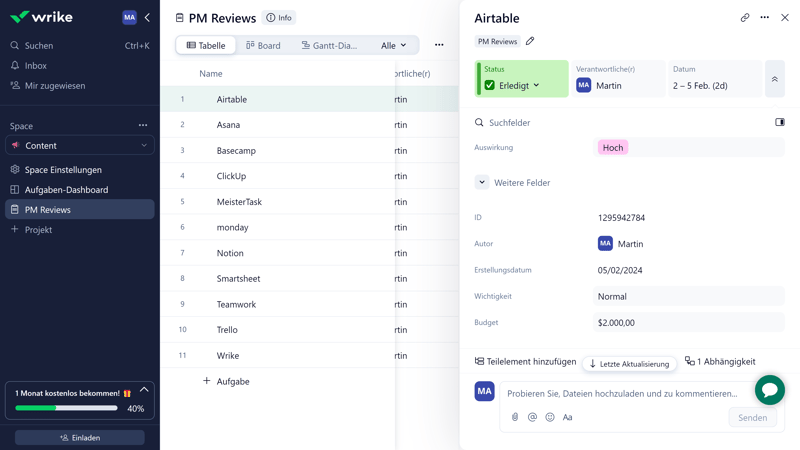Click the Name column header
This screenshot has height=450, width=800.
click(x=211, y=73)
